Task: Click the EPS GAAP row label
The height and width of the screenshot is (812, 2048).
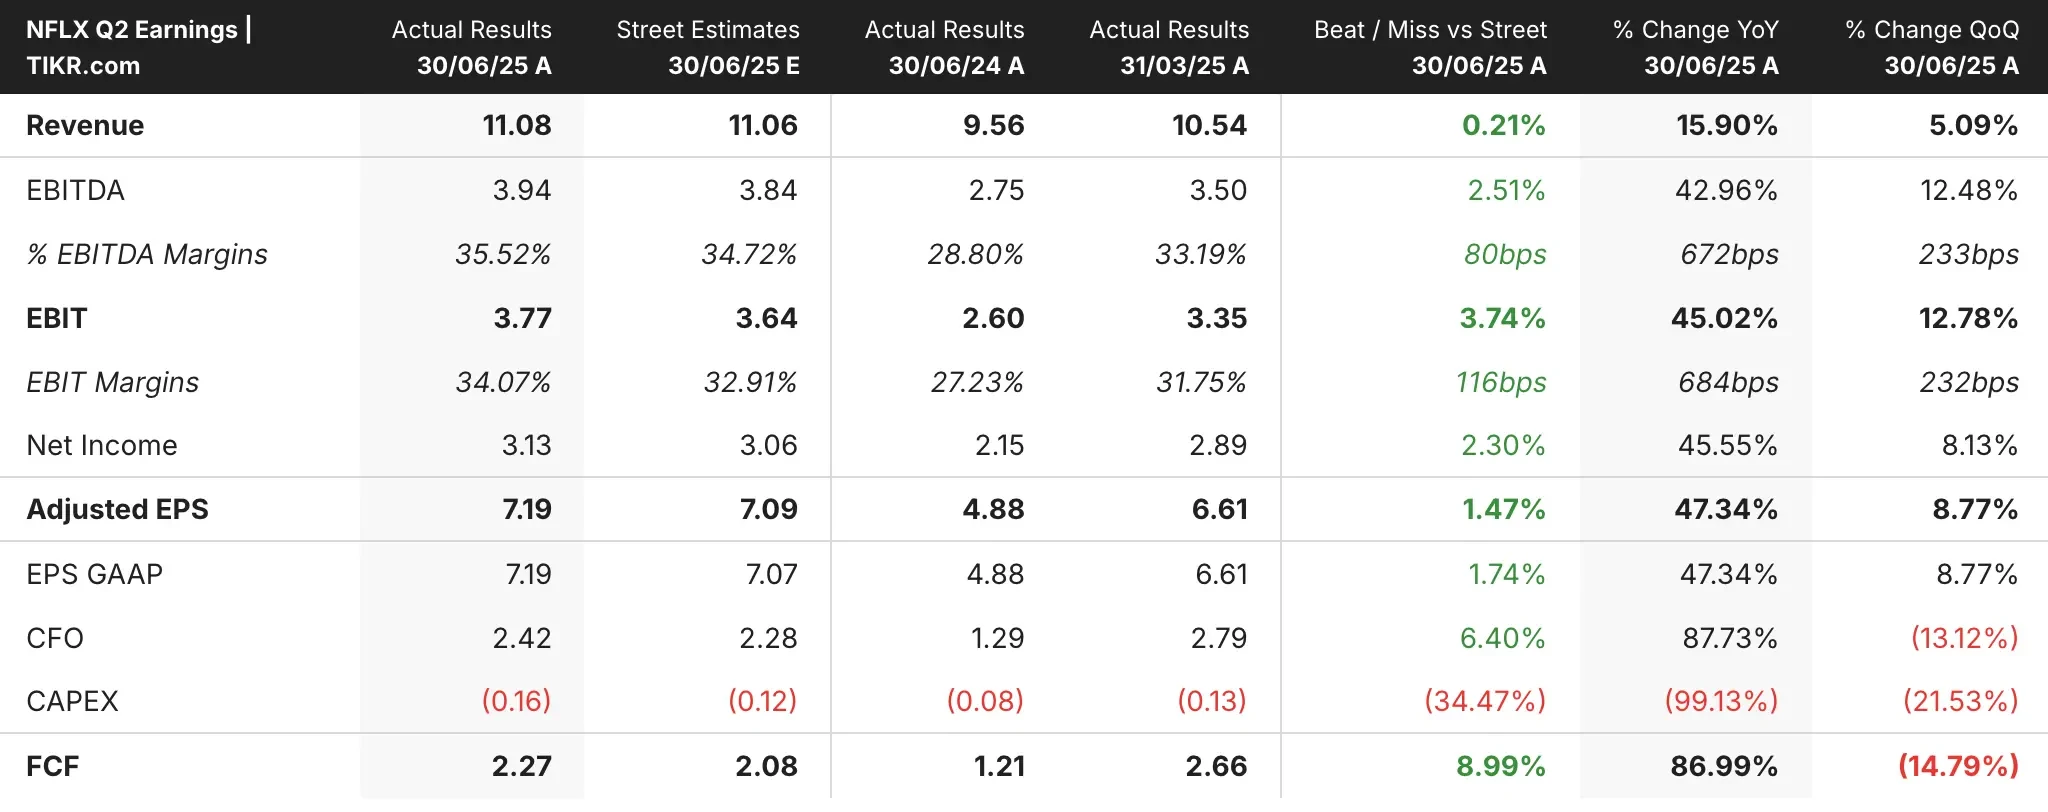Action: click(x=94, y=574)
